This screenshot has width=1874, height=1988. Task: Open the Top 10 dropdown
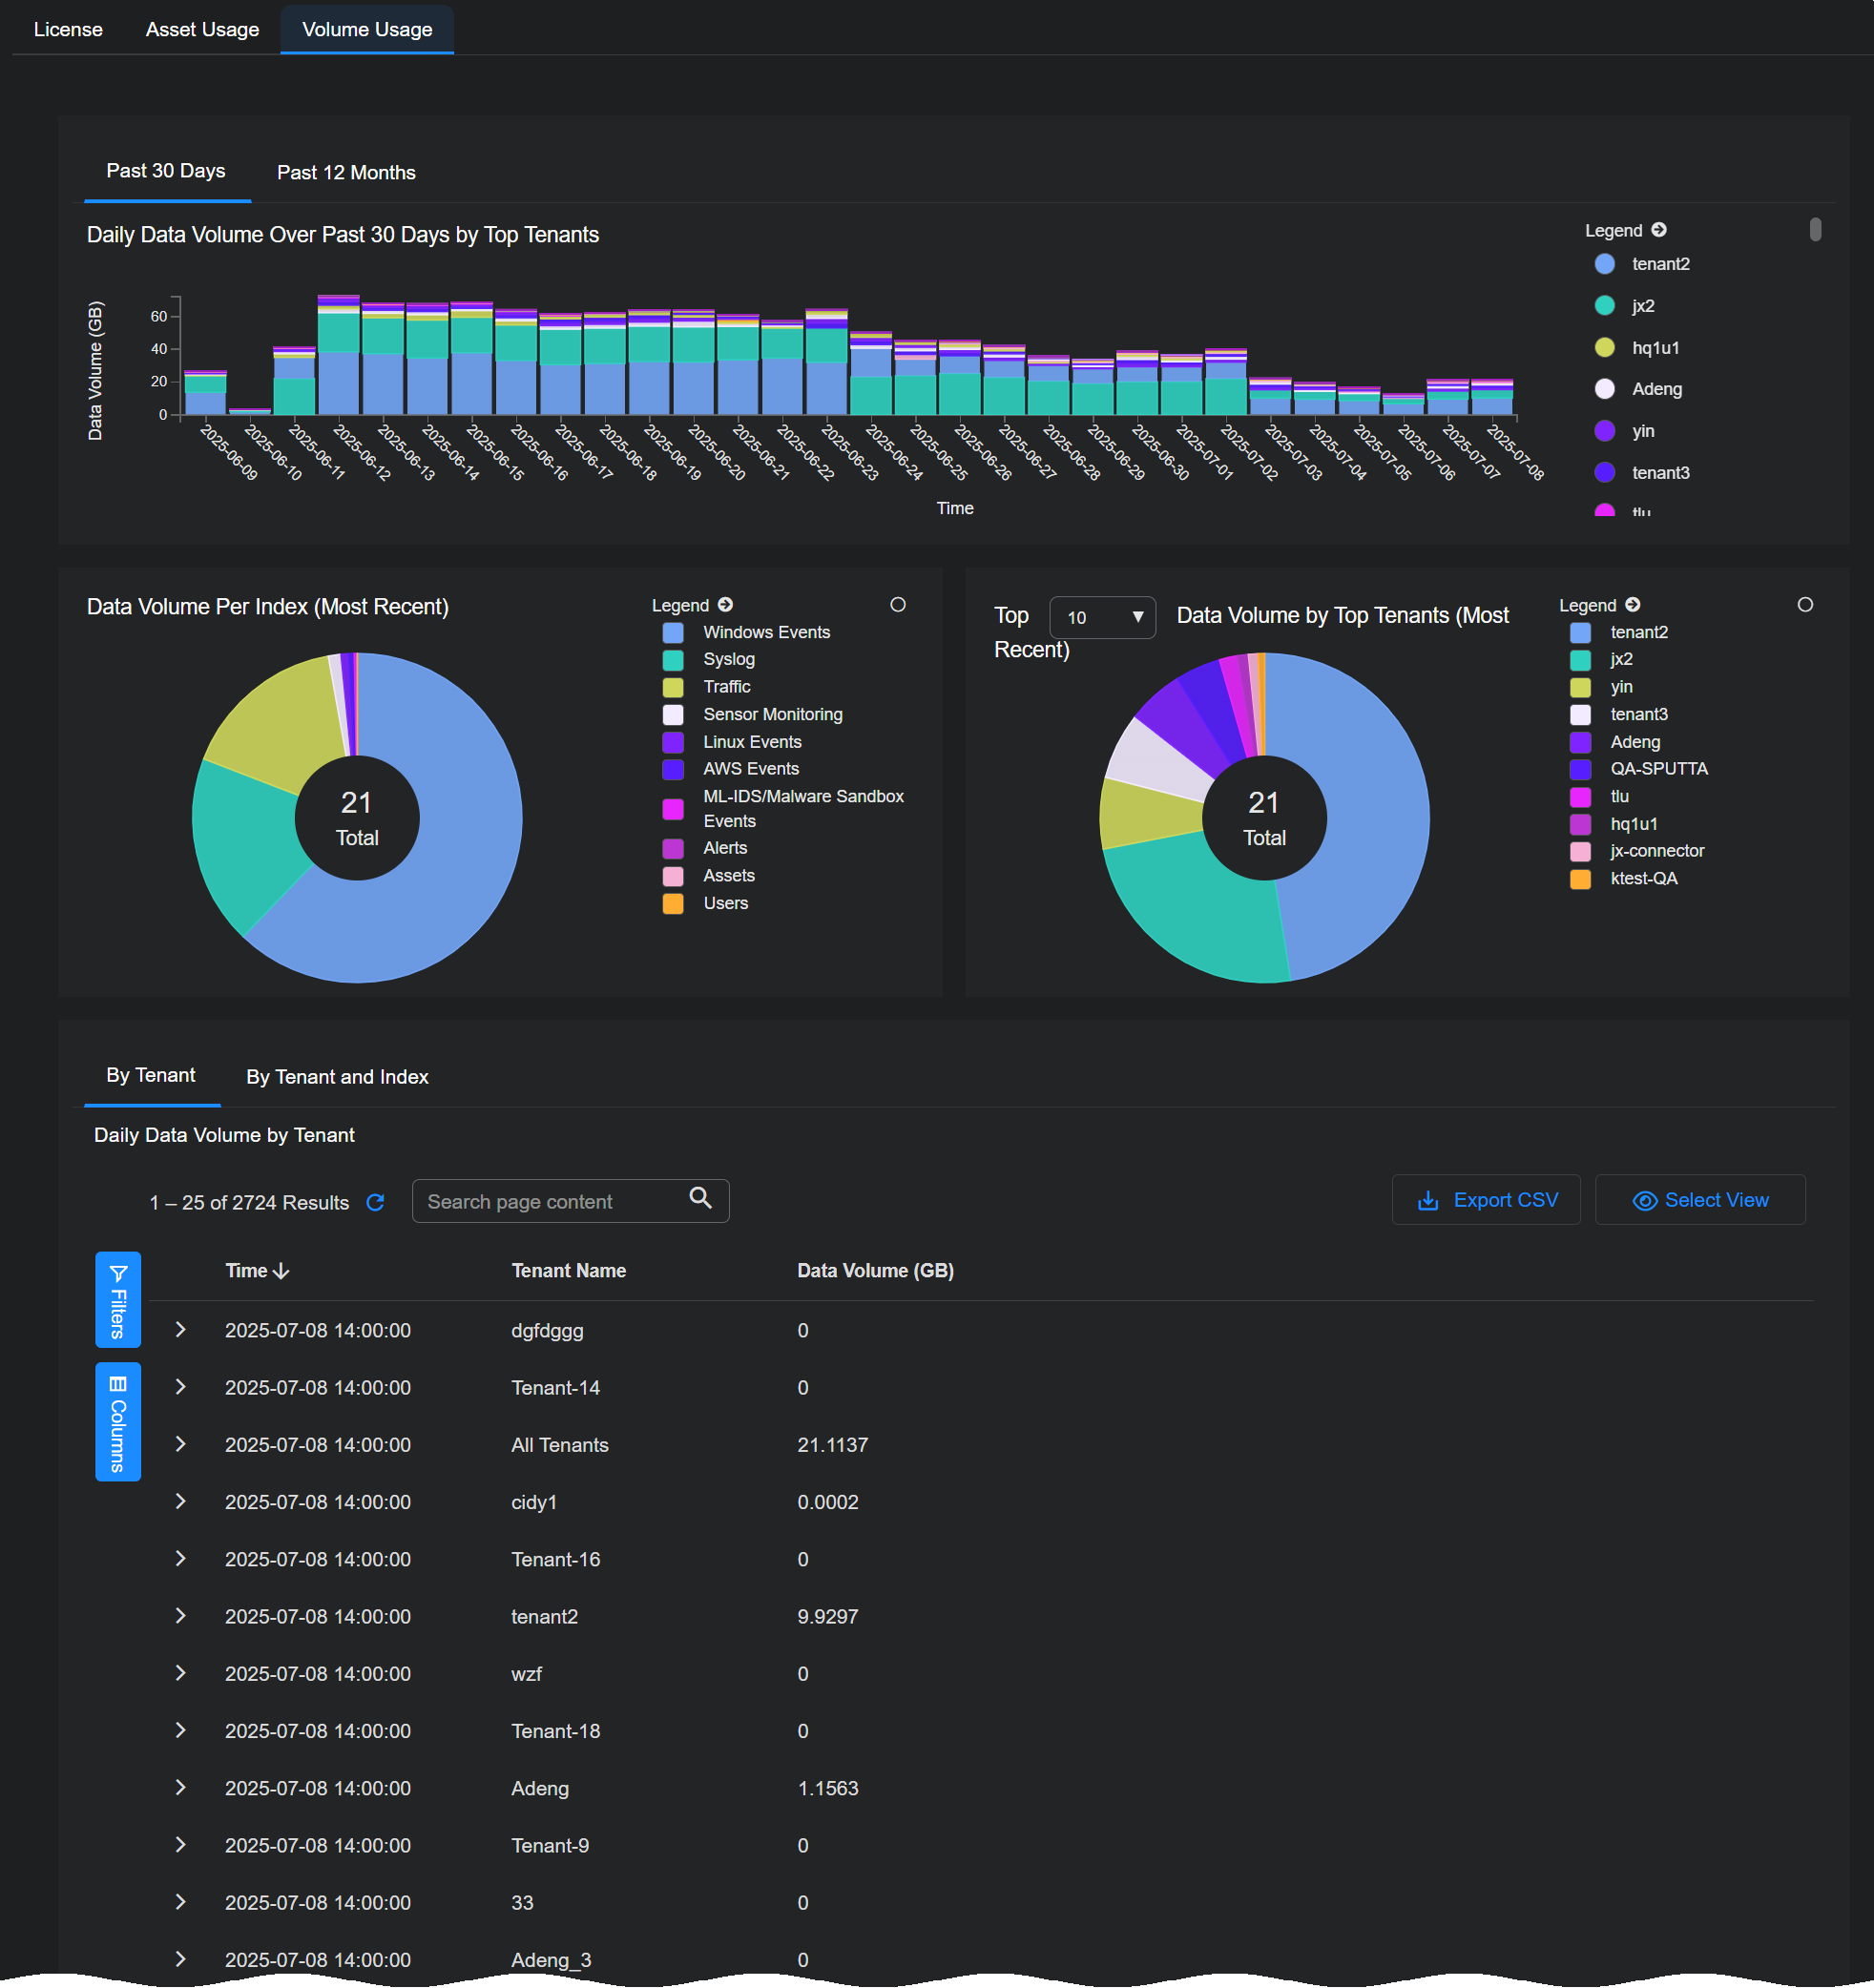(1102, 618)
